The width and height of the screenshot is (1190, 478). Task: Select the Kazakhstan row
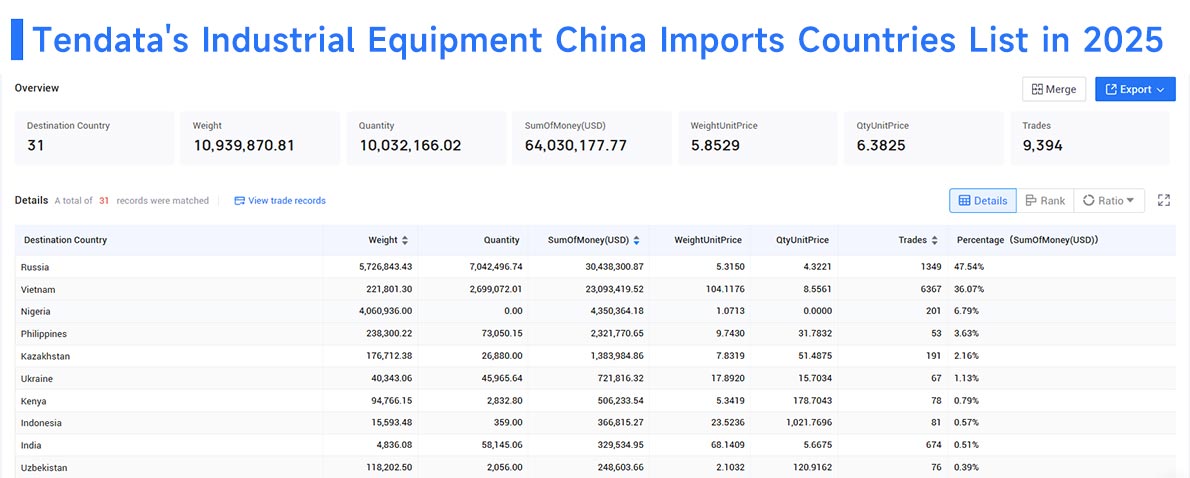pyautogui.click(x=595, y=356)
